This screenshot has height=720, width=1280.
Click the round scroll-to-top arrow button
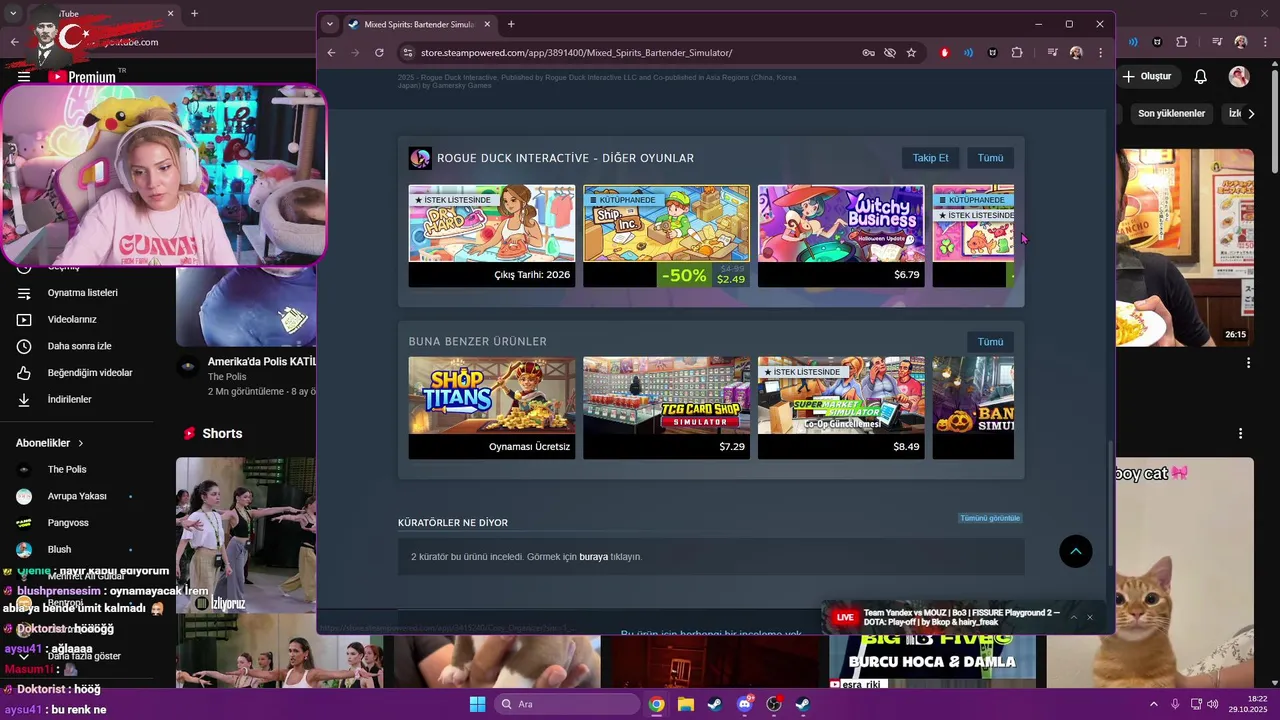[x=1076, y=551]
